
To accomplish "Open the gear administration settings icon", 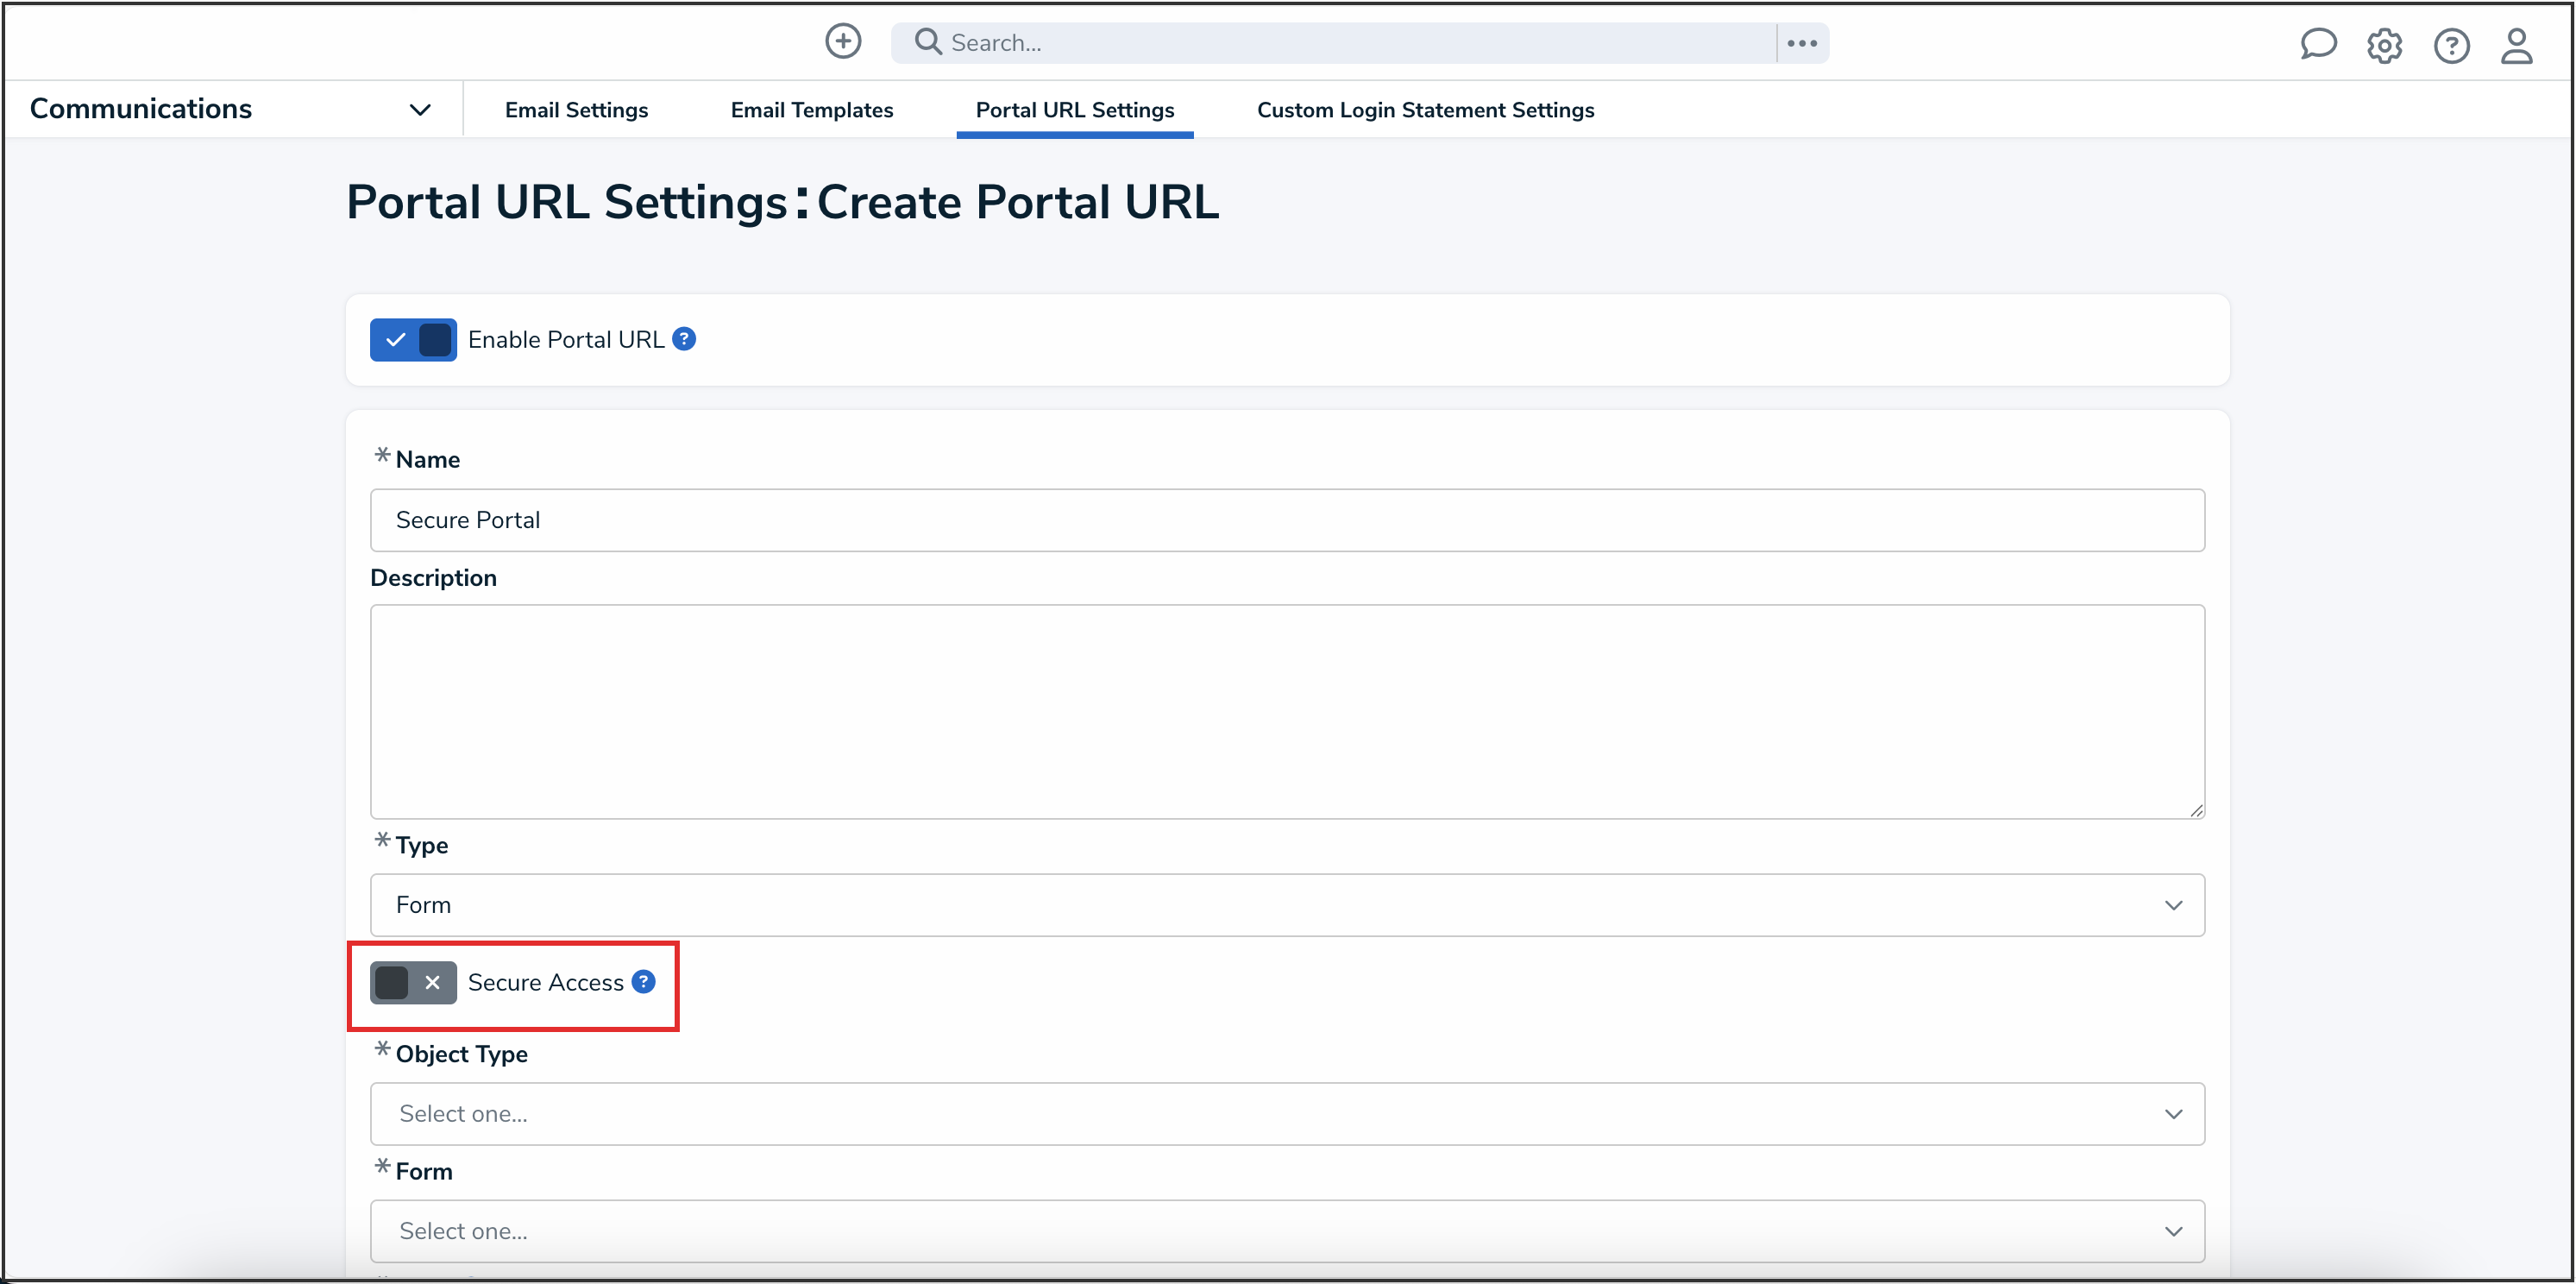I will tap(2384, 45).
